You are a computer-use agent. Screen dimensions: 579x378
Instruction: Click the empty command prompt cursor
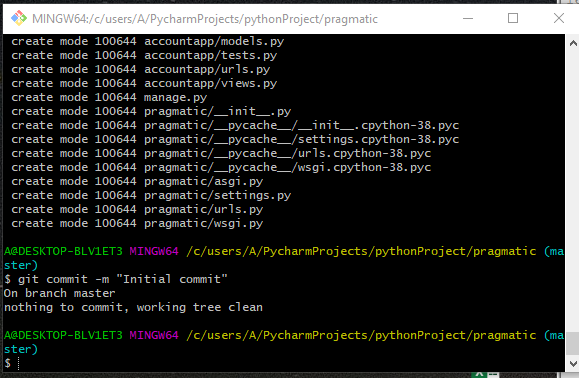click(18, 364)
